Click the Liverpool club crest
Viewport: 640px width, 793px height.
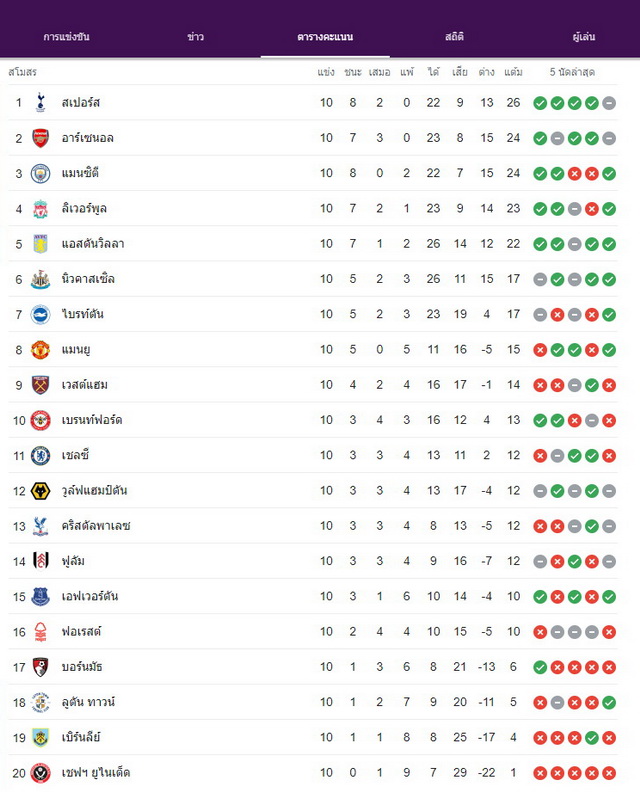tap(40, 208)
